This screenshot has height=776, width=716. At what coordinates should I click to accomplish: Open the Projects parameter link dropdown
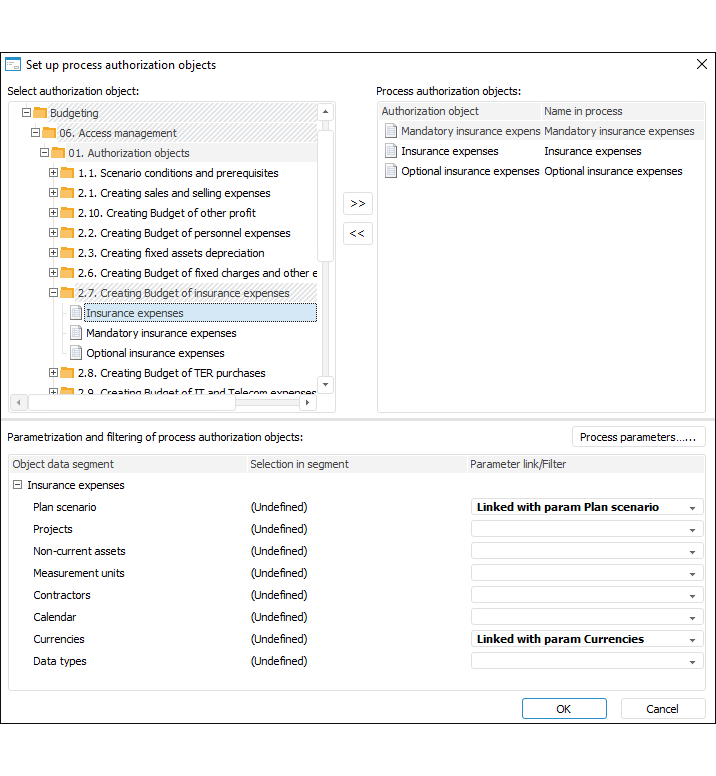click(691, 530)
